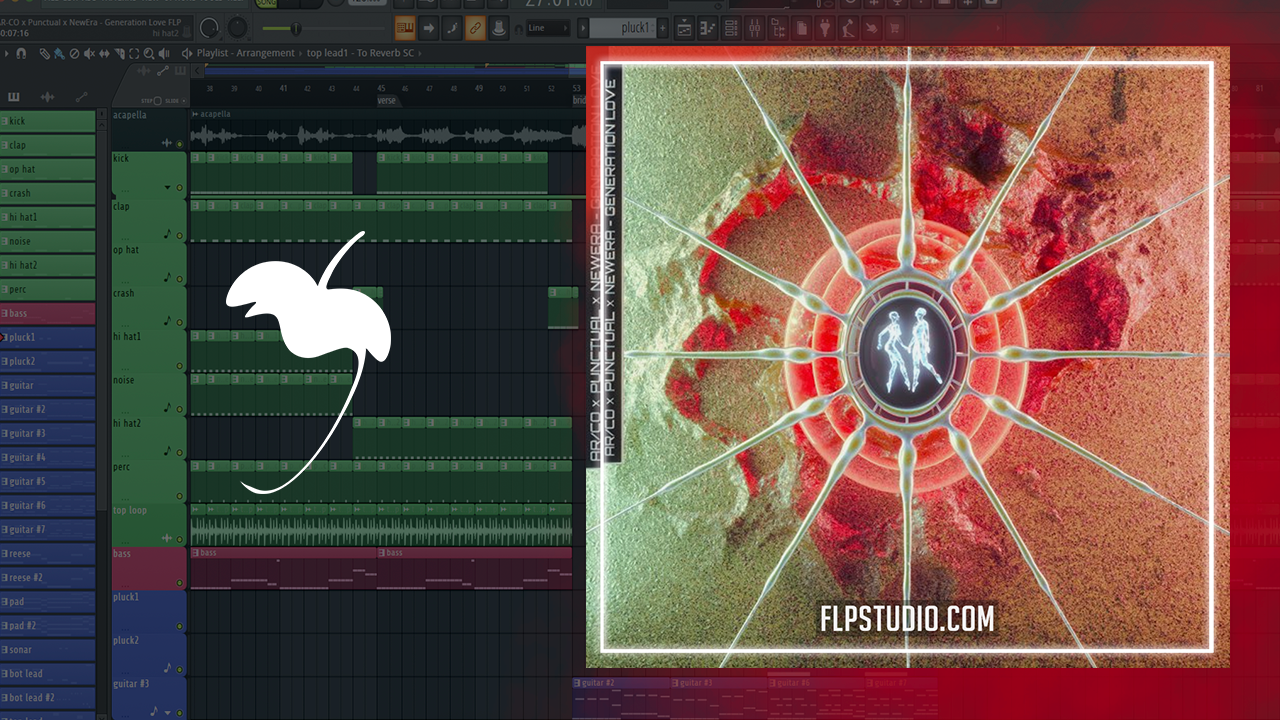1280x720 pixels.
Task: Click the acapella audio clip waveform
Action: [x=387, y=134]
